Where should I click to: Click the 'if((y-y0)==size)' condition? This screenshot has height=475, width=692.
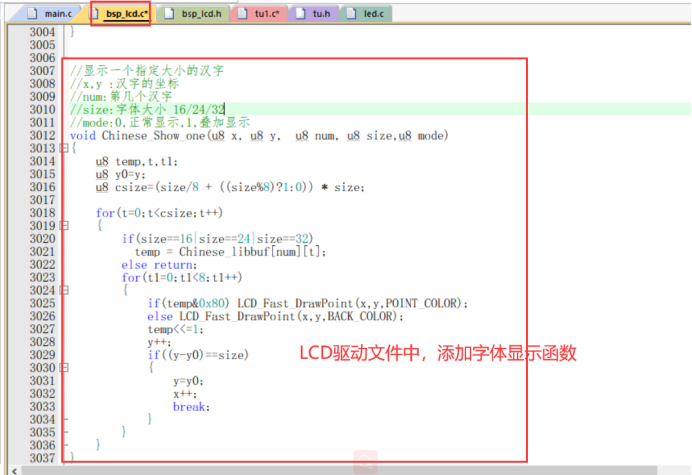(x=198, y=355)
